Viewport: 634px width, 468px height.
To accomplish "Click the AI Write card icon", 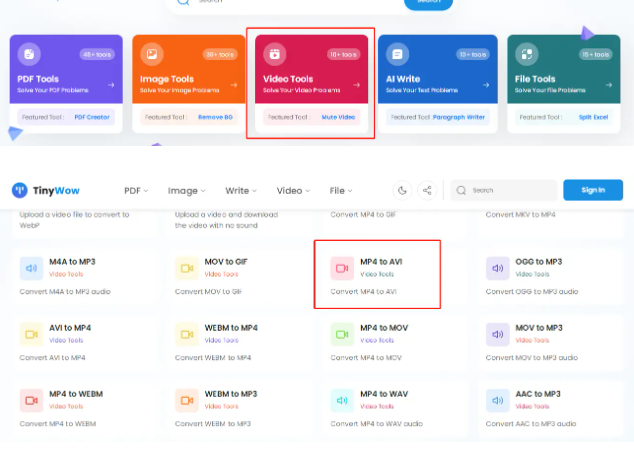I will pos(397,54).
